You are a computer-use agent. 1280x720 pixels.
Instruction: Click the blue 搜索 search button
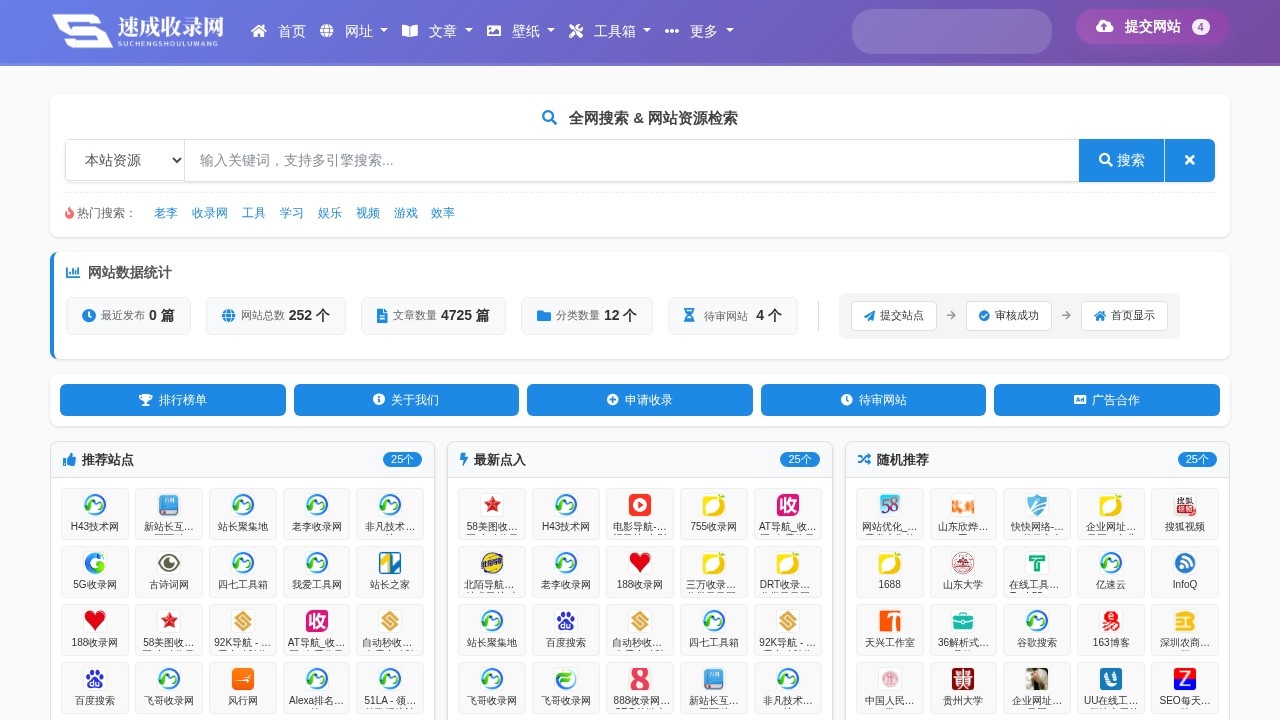coord(1121,160)
